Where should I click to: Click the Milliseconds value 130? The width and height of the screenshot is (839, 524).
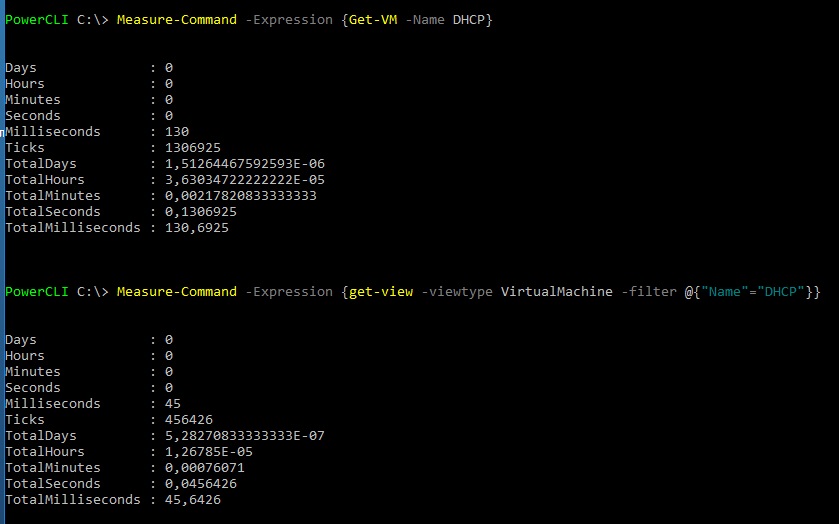177,132
